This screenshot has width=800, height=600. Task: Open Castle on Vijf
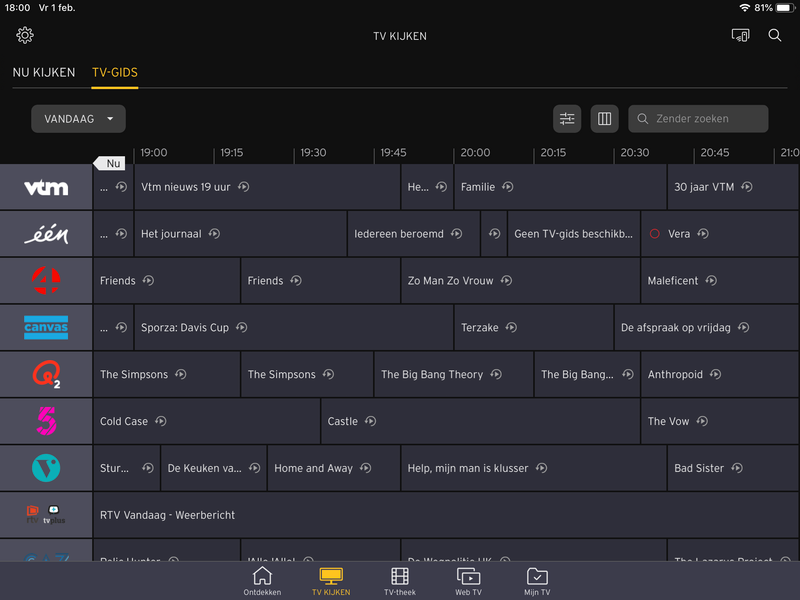coord(481,421)
